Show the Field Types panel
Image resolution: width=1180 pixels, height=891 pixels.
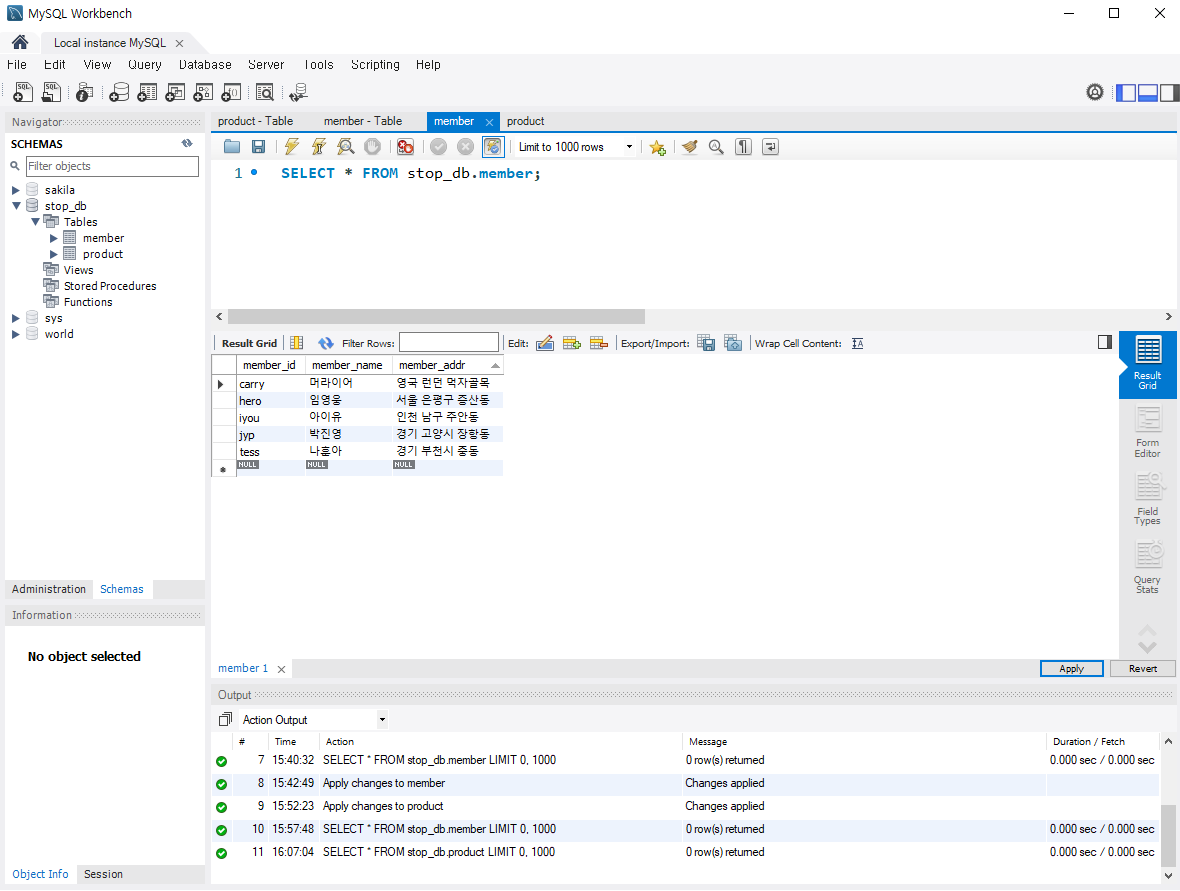tap(1148, 499)
